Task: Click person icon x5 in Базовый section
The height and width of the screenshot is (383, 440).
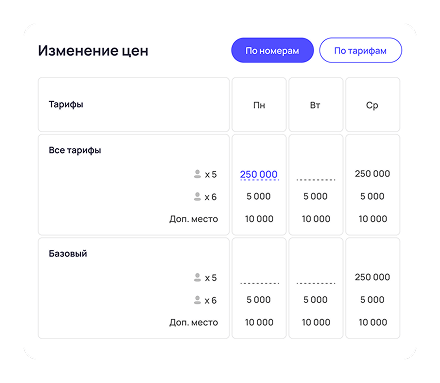Action: tap(197, 277)
